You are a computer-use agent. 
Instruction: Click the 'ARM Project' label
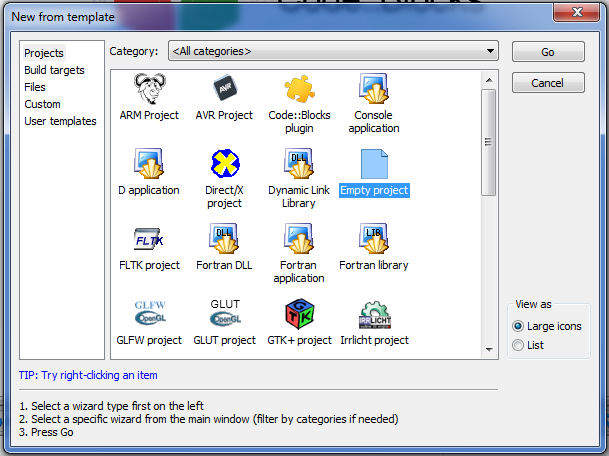click(149, 115)
